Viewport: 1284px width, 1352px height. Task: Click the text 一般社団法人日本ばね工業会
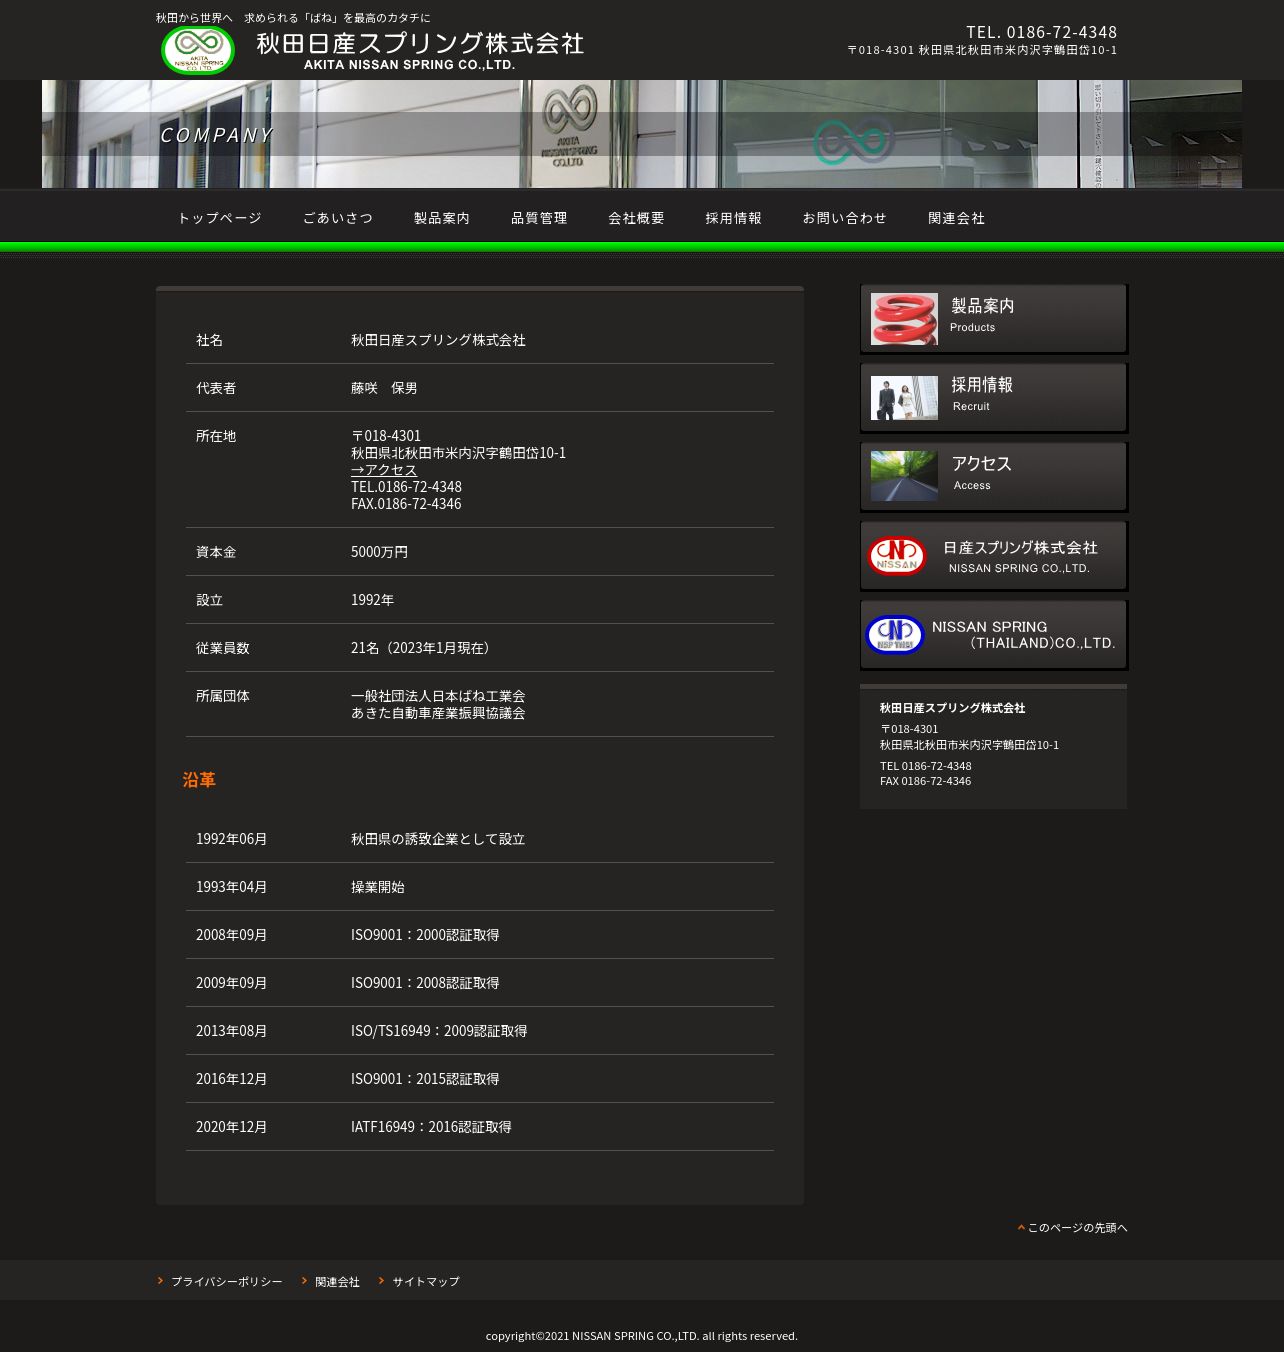point(438,696)
